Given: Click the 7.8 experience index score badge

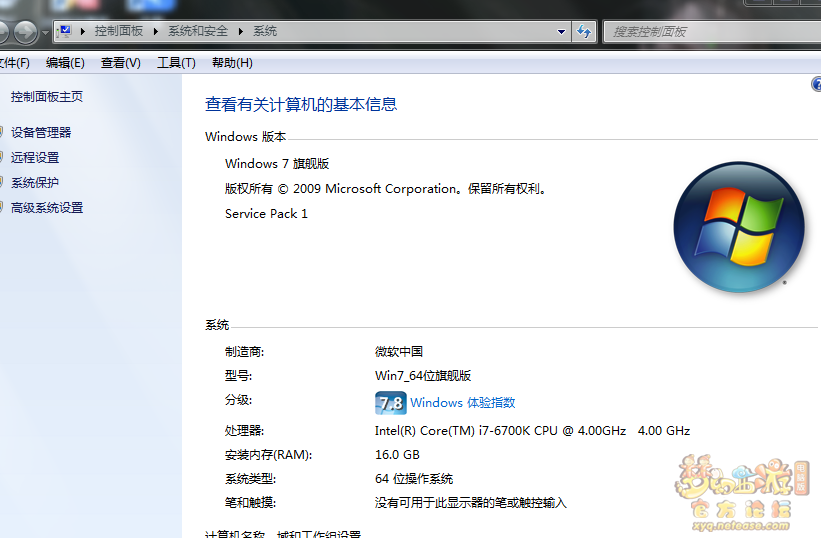Looking at the screenshot, I should [x=391, y=403].
